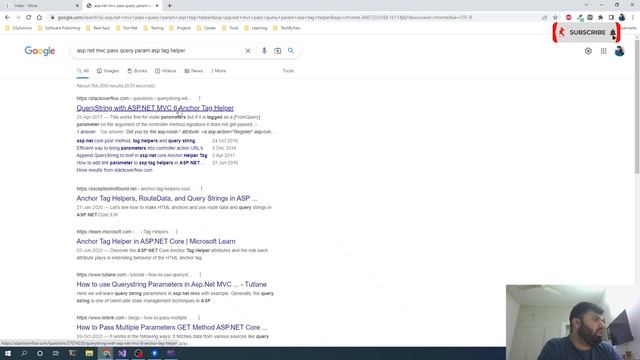Open options menu for learn.microsoft.com result
Screen dimensions: 640x360
click(x=176, y=232)
